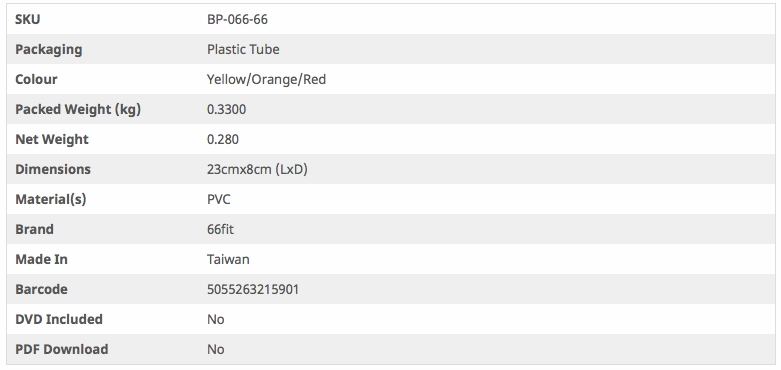
Task: Select the No value for PDF Download
Action: click(216, 349)
